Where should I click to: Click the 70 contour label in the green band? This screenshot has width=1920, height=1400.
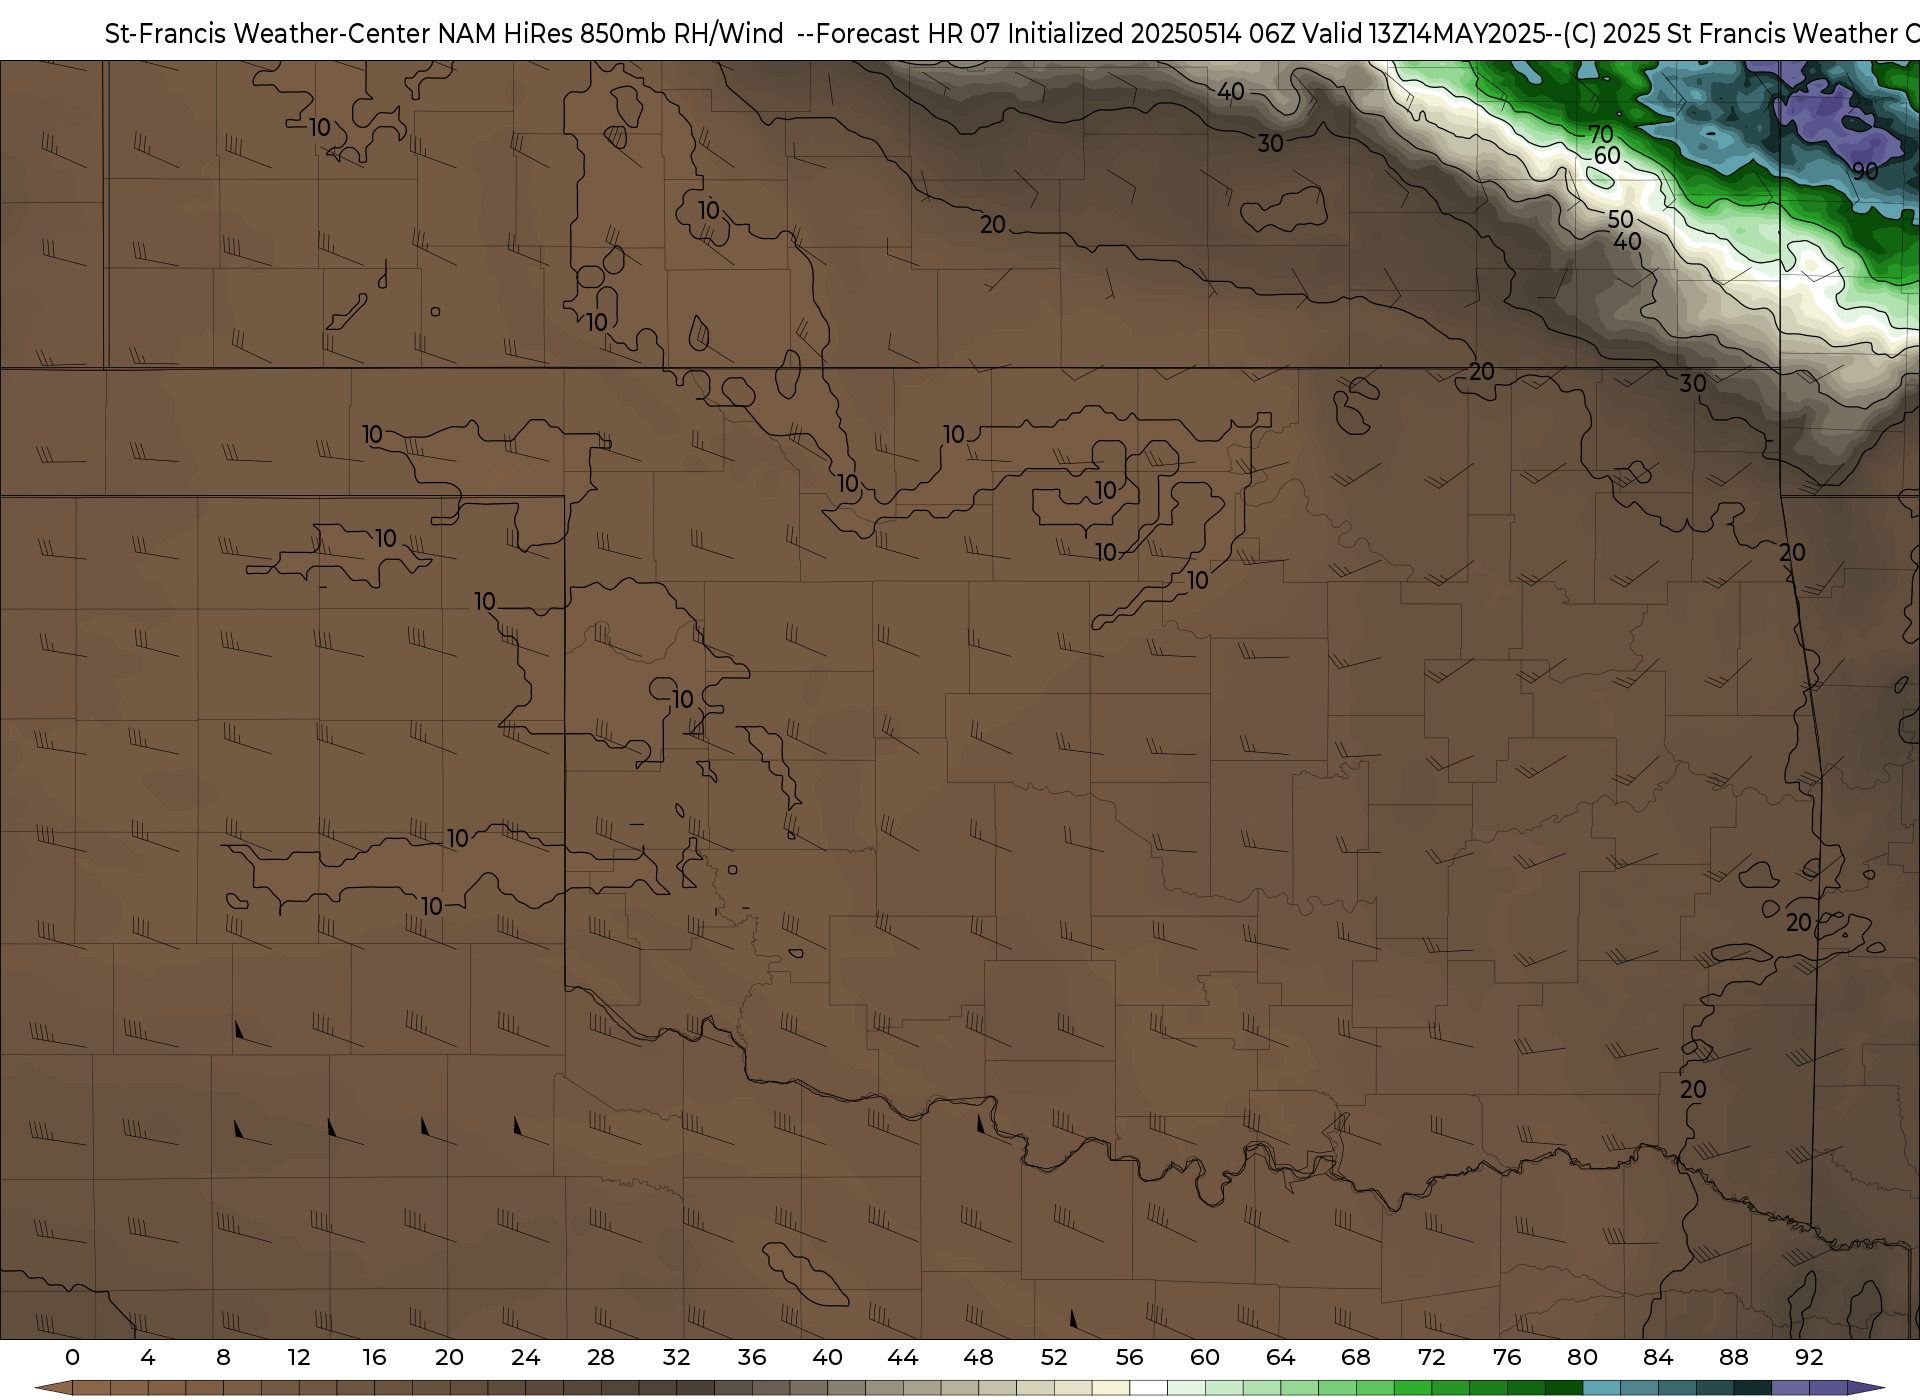click(1601, 134)
